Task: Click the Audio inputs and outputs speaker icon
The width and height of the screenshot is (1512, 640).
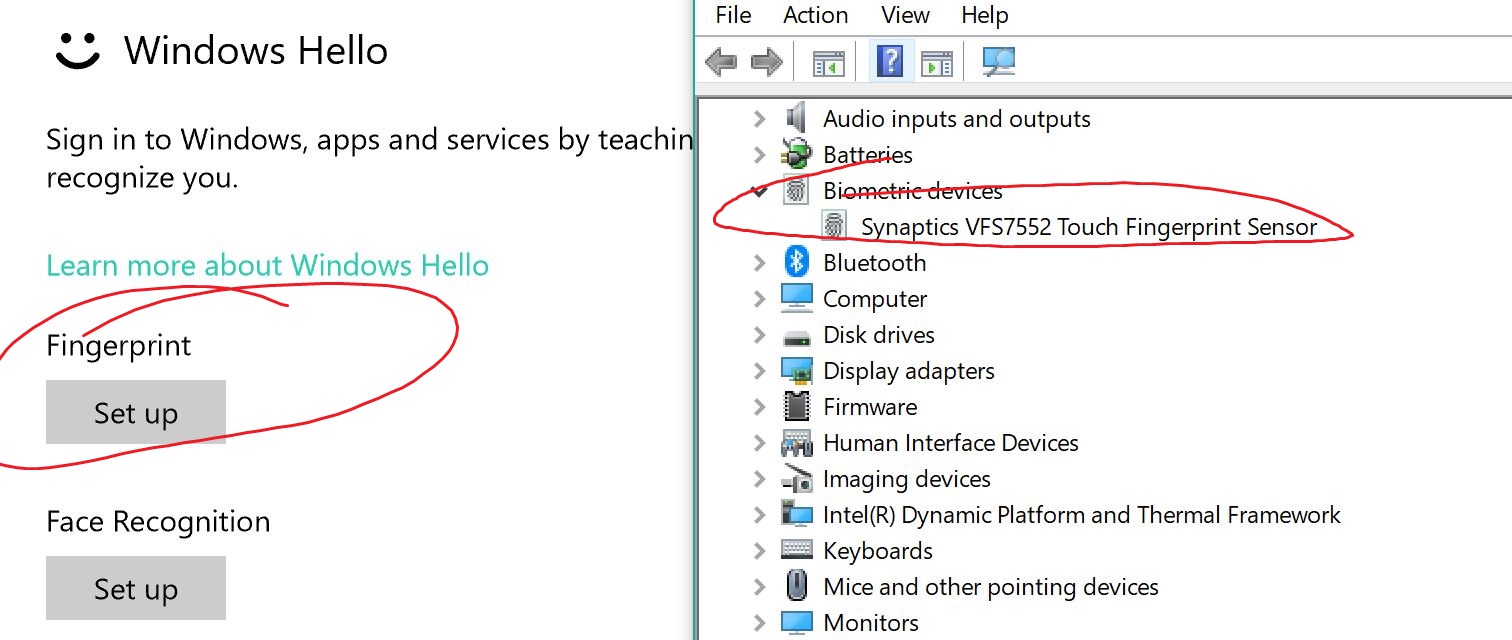Action: click(797, 119)
